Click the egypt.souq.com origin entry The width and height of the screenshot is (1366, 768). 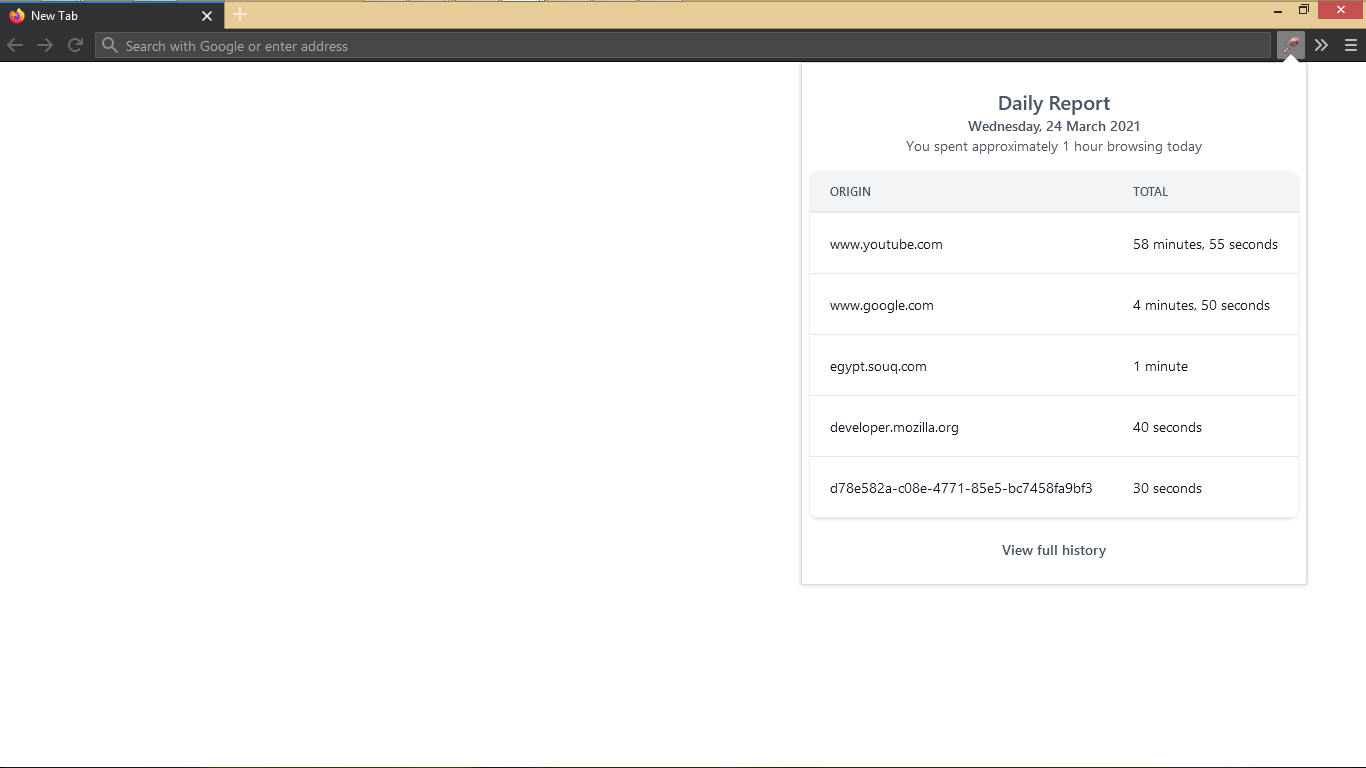[878, 367]
